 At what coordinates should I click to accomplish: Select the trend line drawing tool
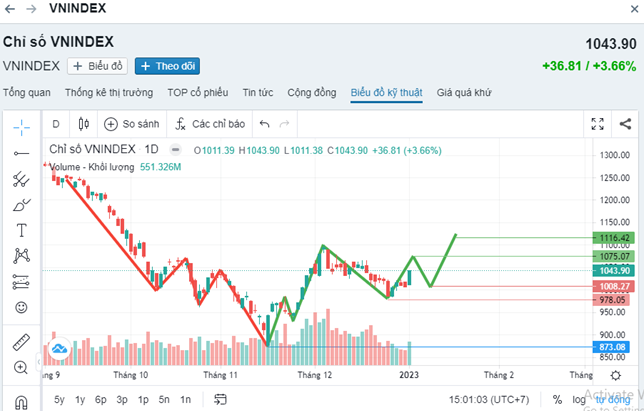point(21,152)
